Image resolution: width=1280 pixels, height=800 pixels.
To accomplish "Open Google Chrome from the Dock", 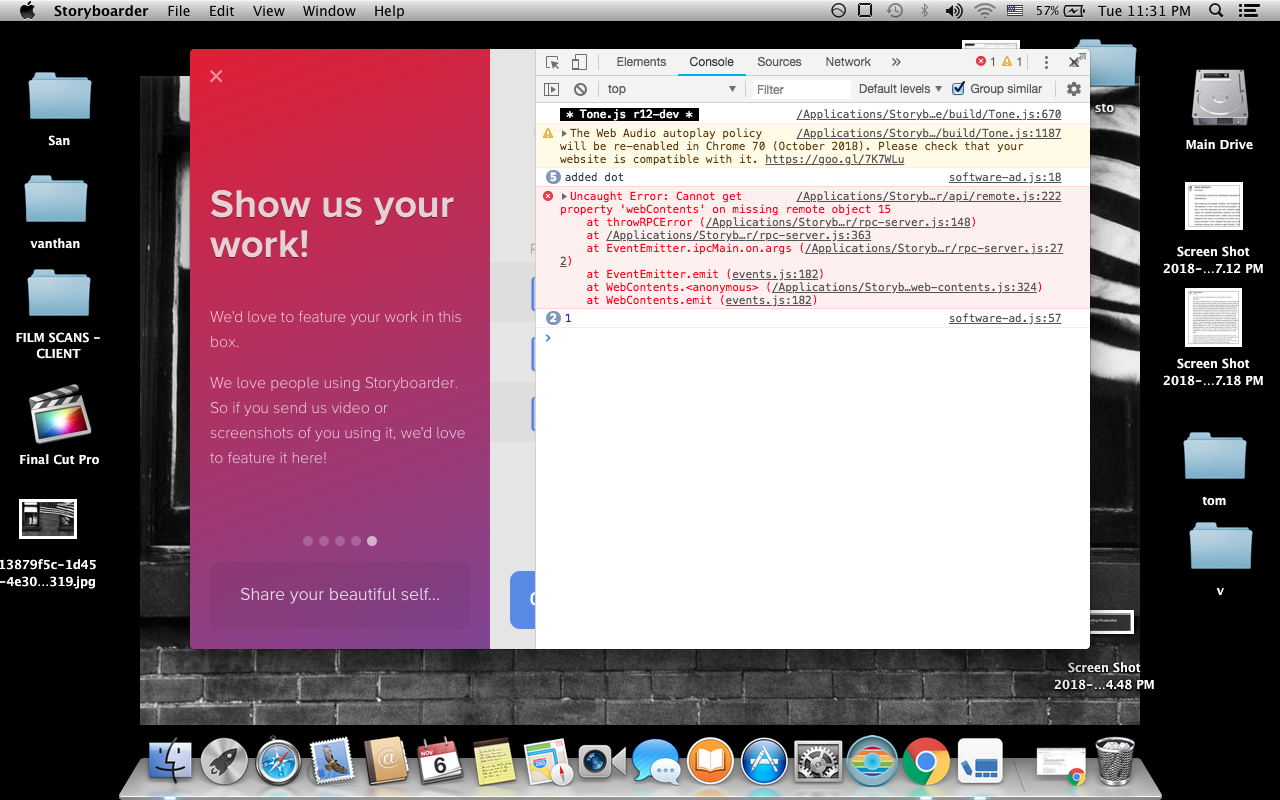I will (926, 762).
